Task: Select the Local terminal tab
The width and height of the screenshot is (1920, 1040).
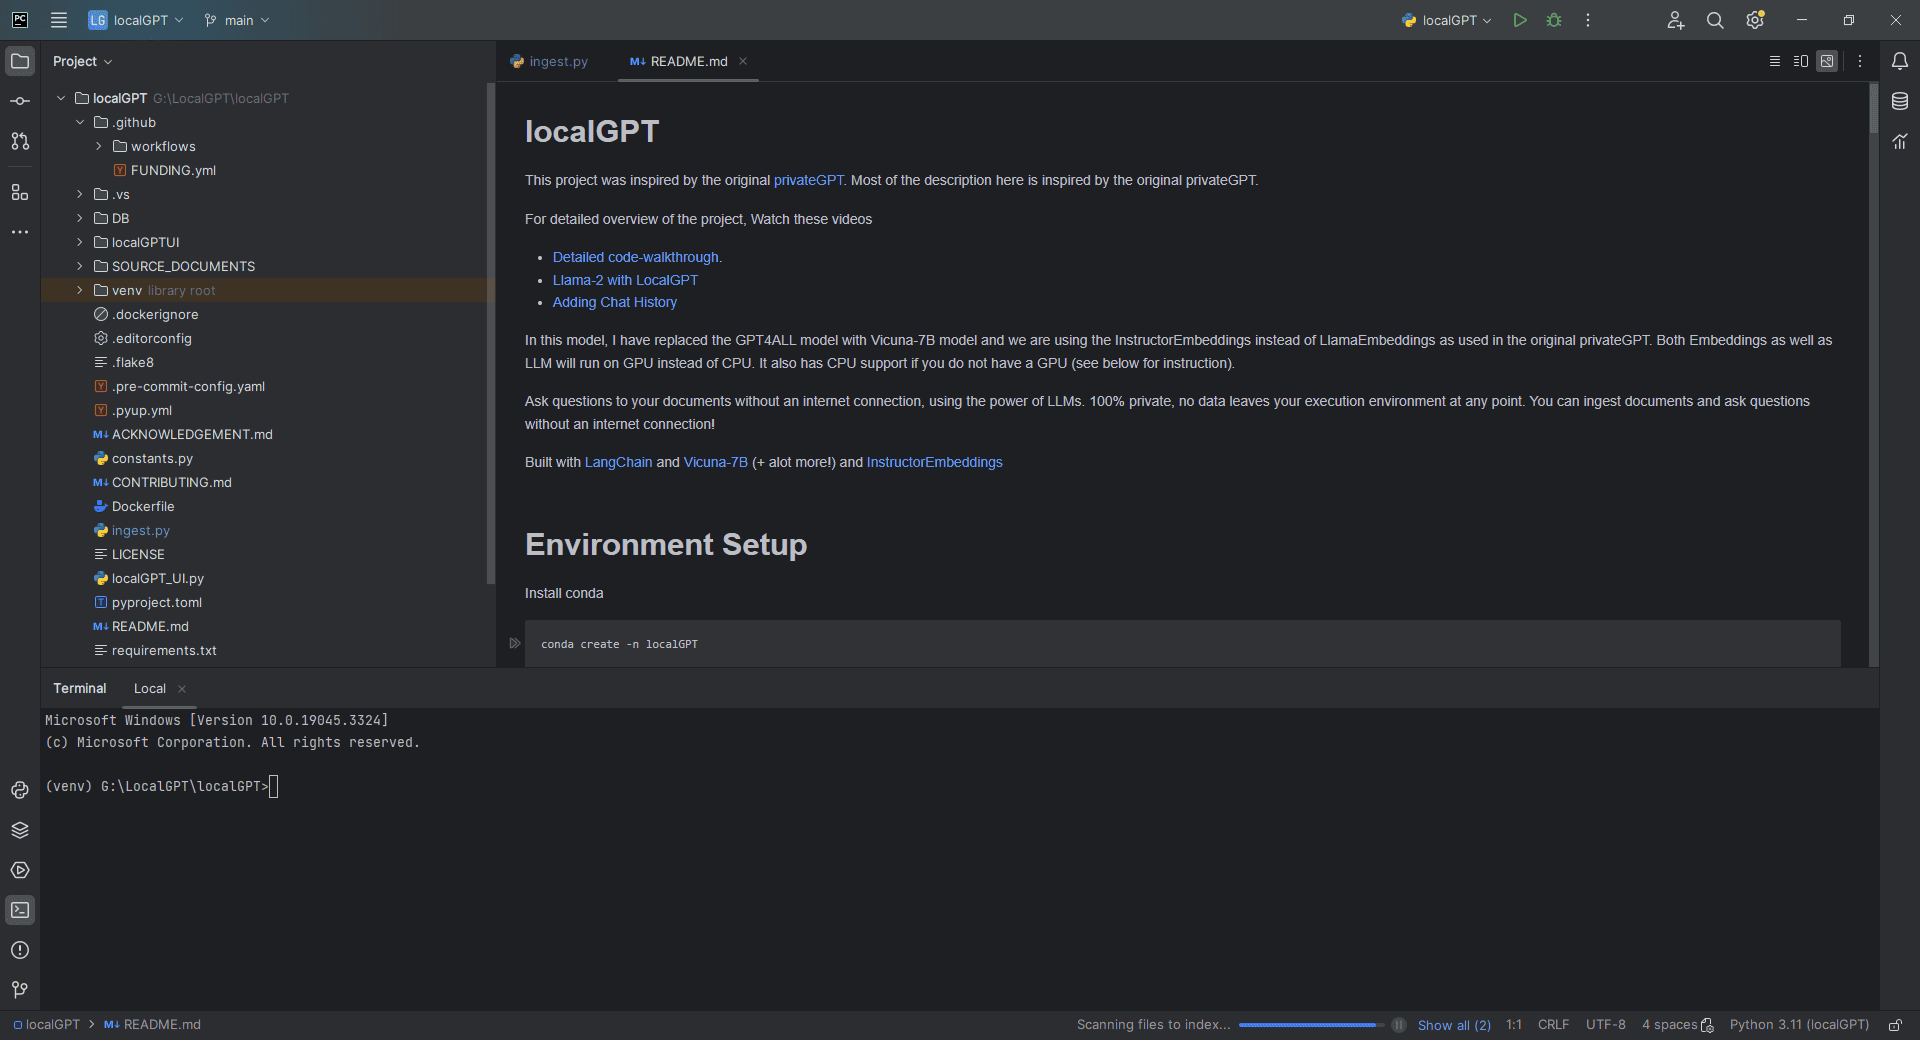Action: pos(150,688)
